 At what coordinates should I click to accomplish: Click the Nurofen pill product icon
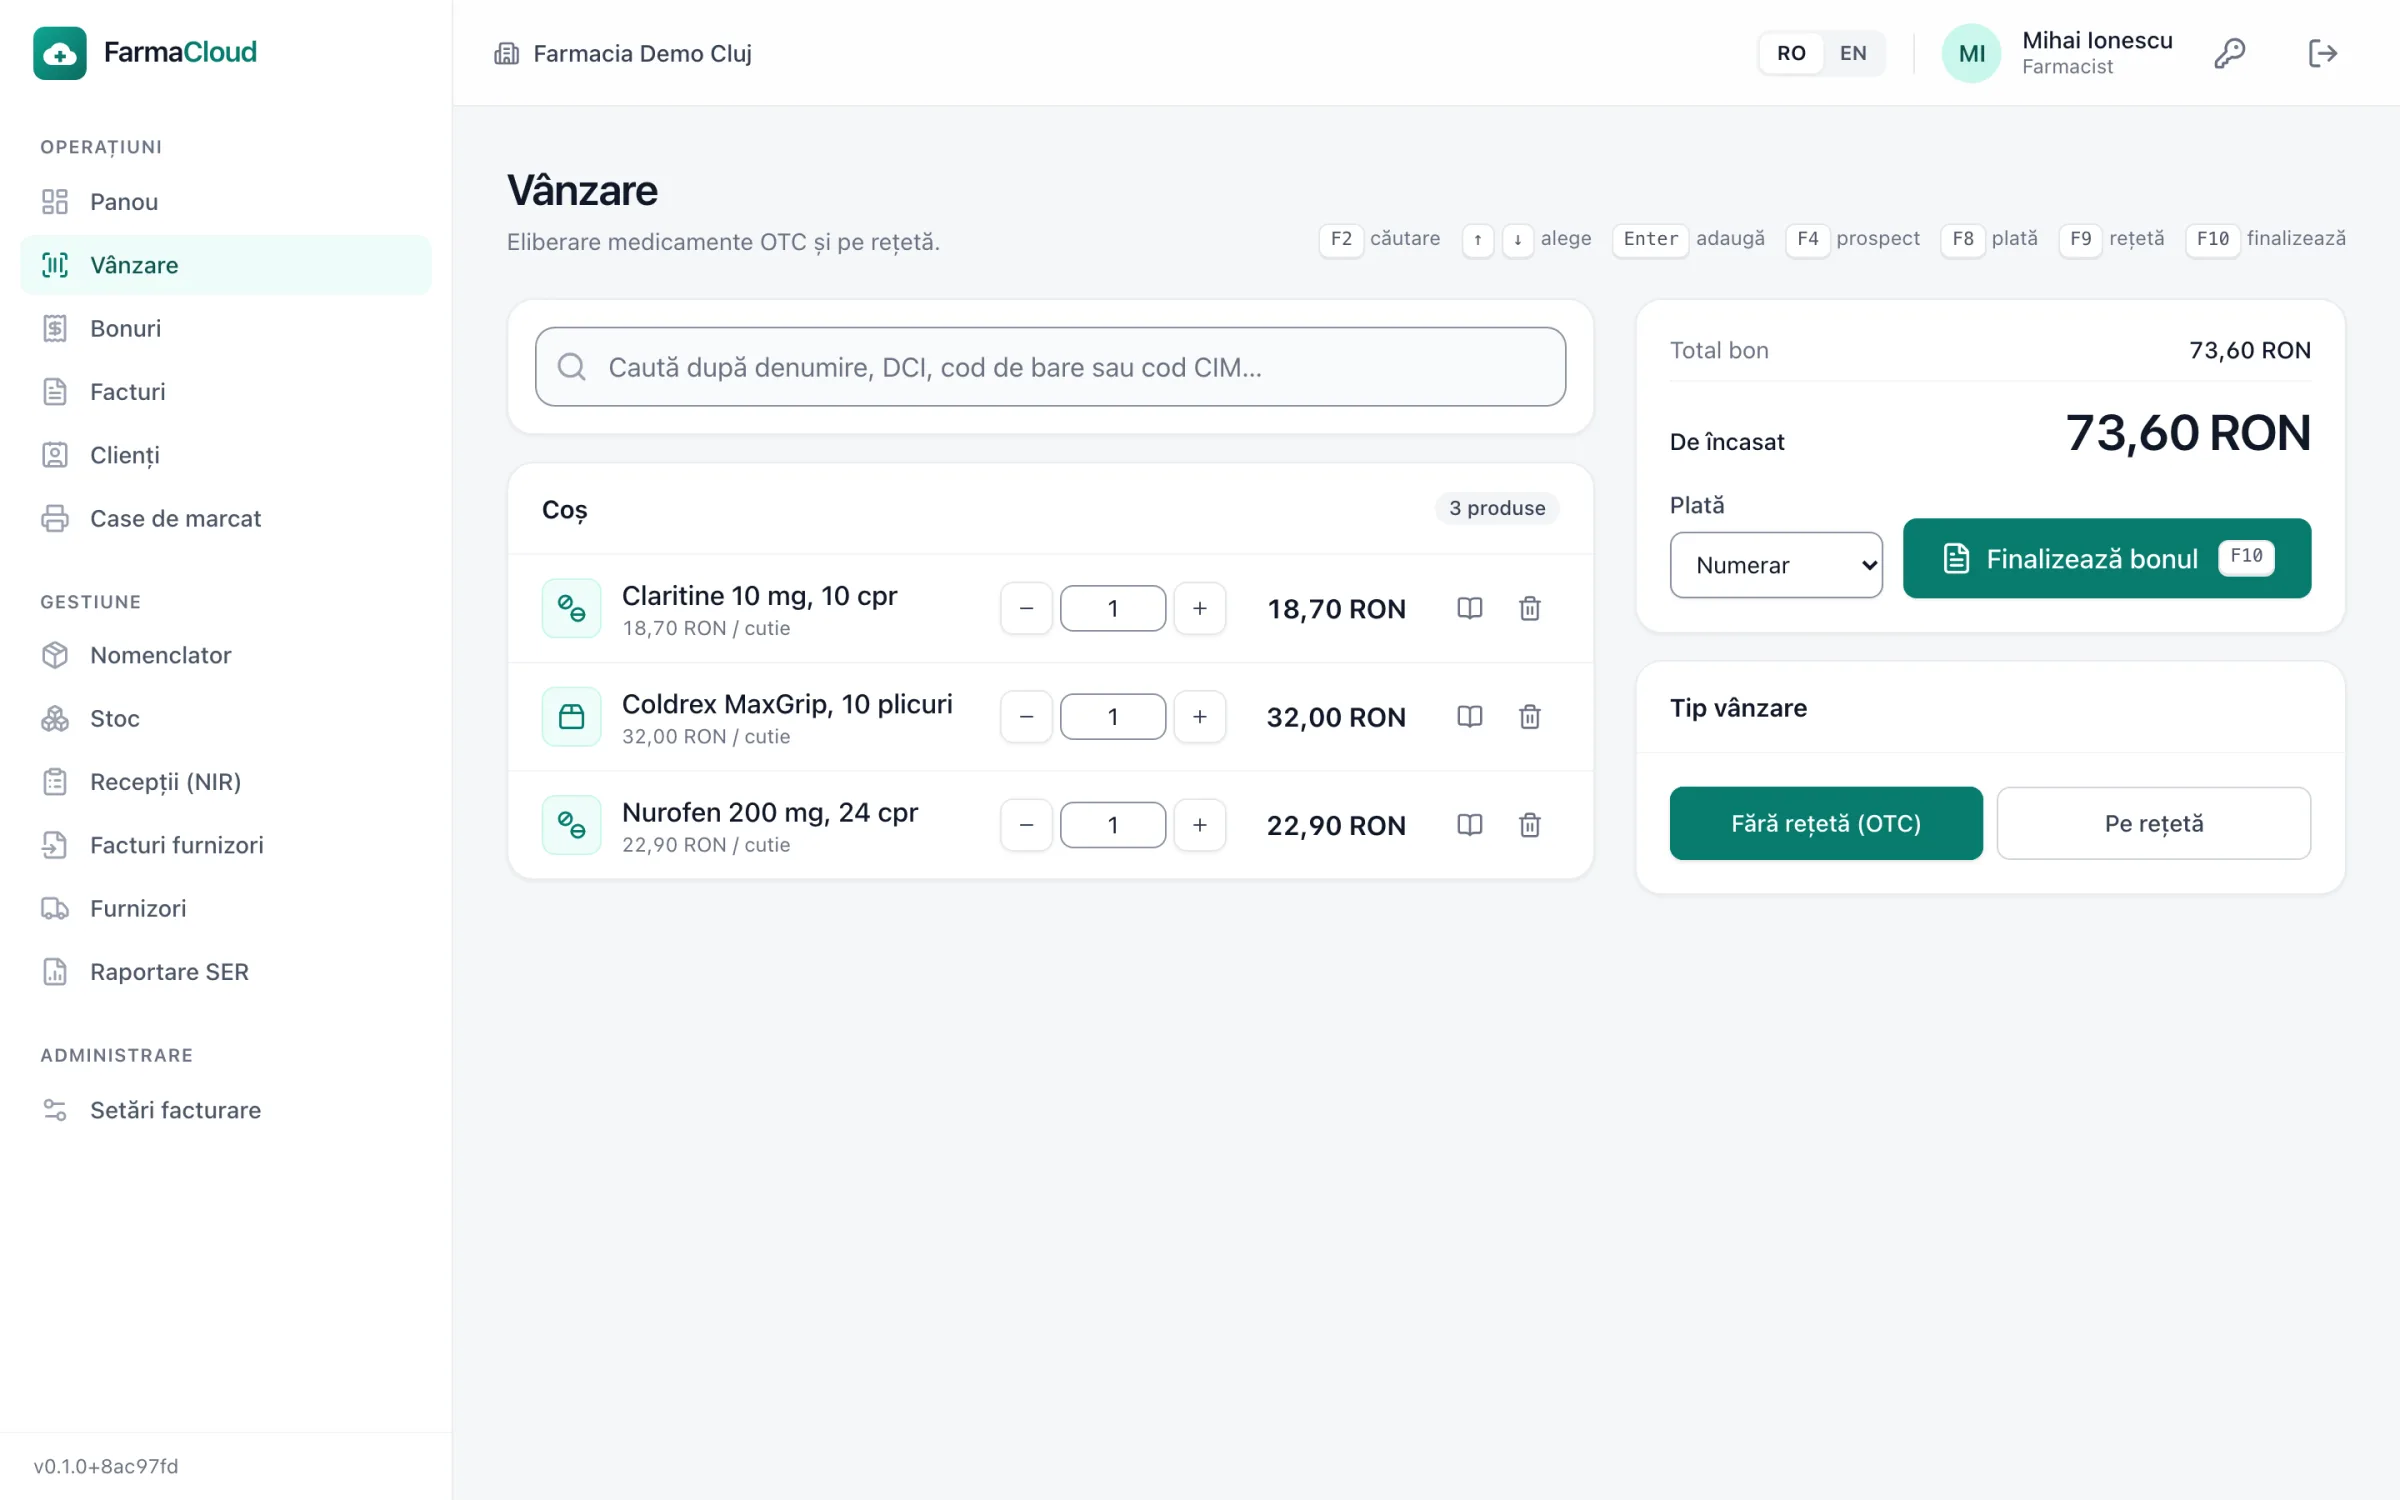(571, 824)
